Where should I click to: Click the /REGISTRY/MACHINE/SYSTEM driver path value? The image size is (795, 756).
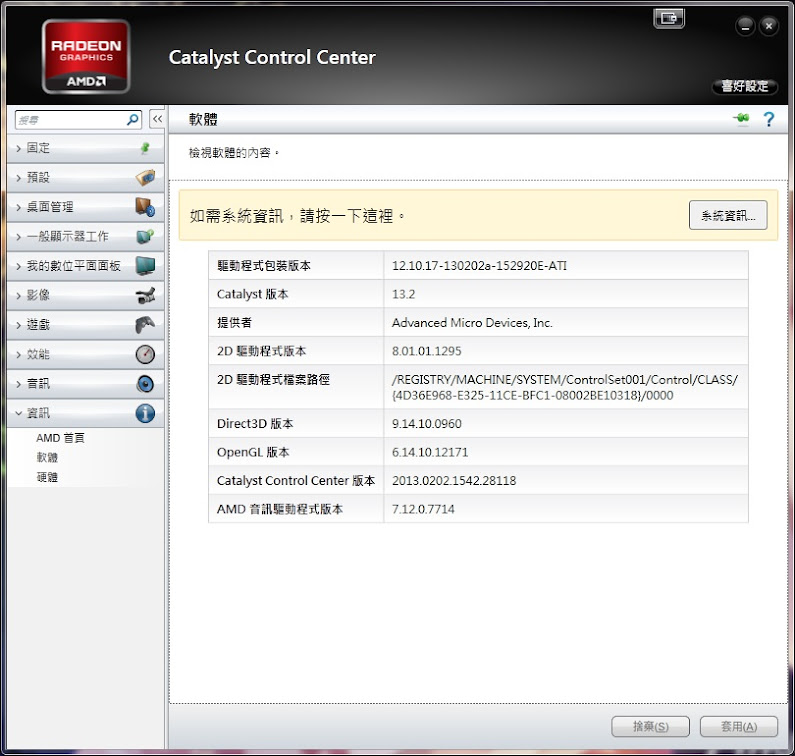click(564, 387)
